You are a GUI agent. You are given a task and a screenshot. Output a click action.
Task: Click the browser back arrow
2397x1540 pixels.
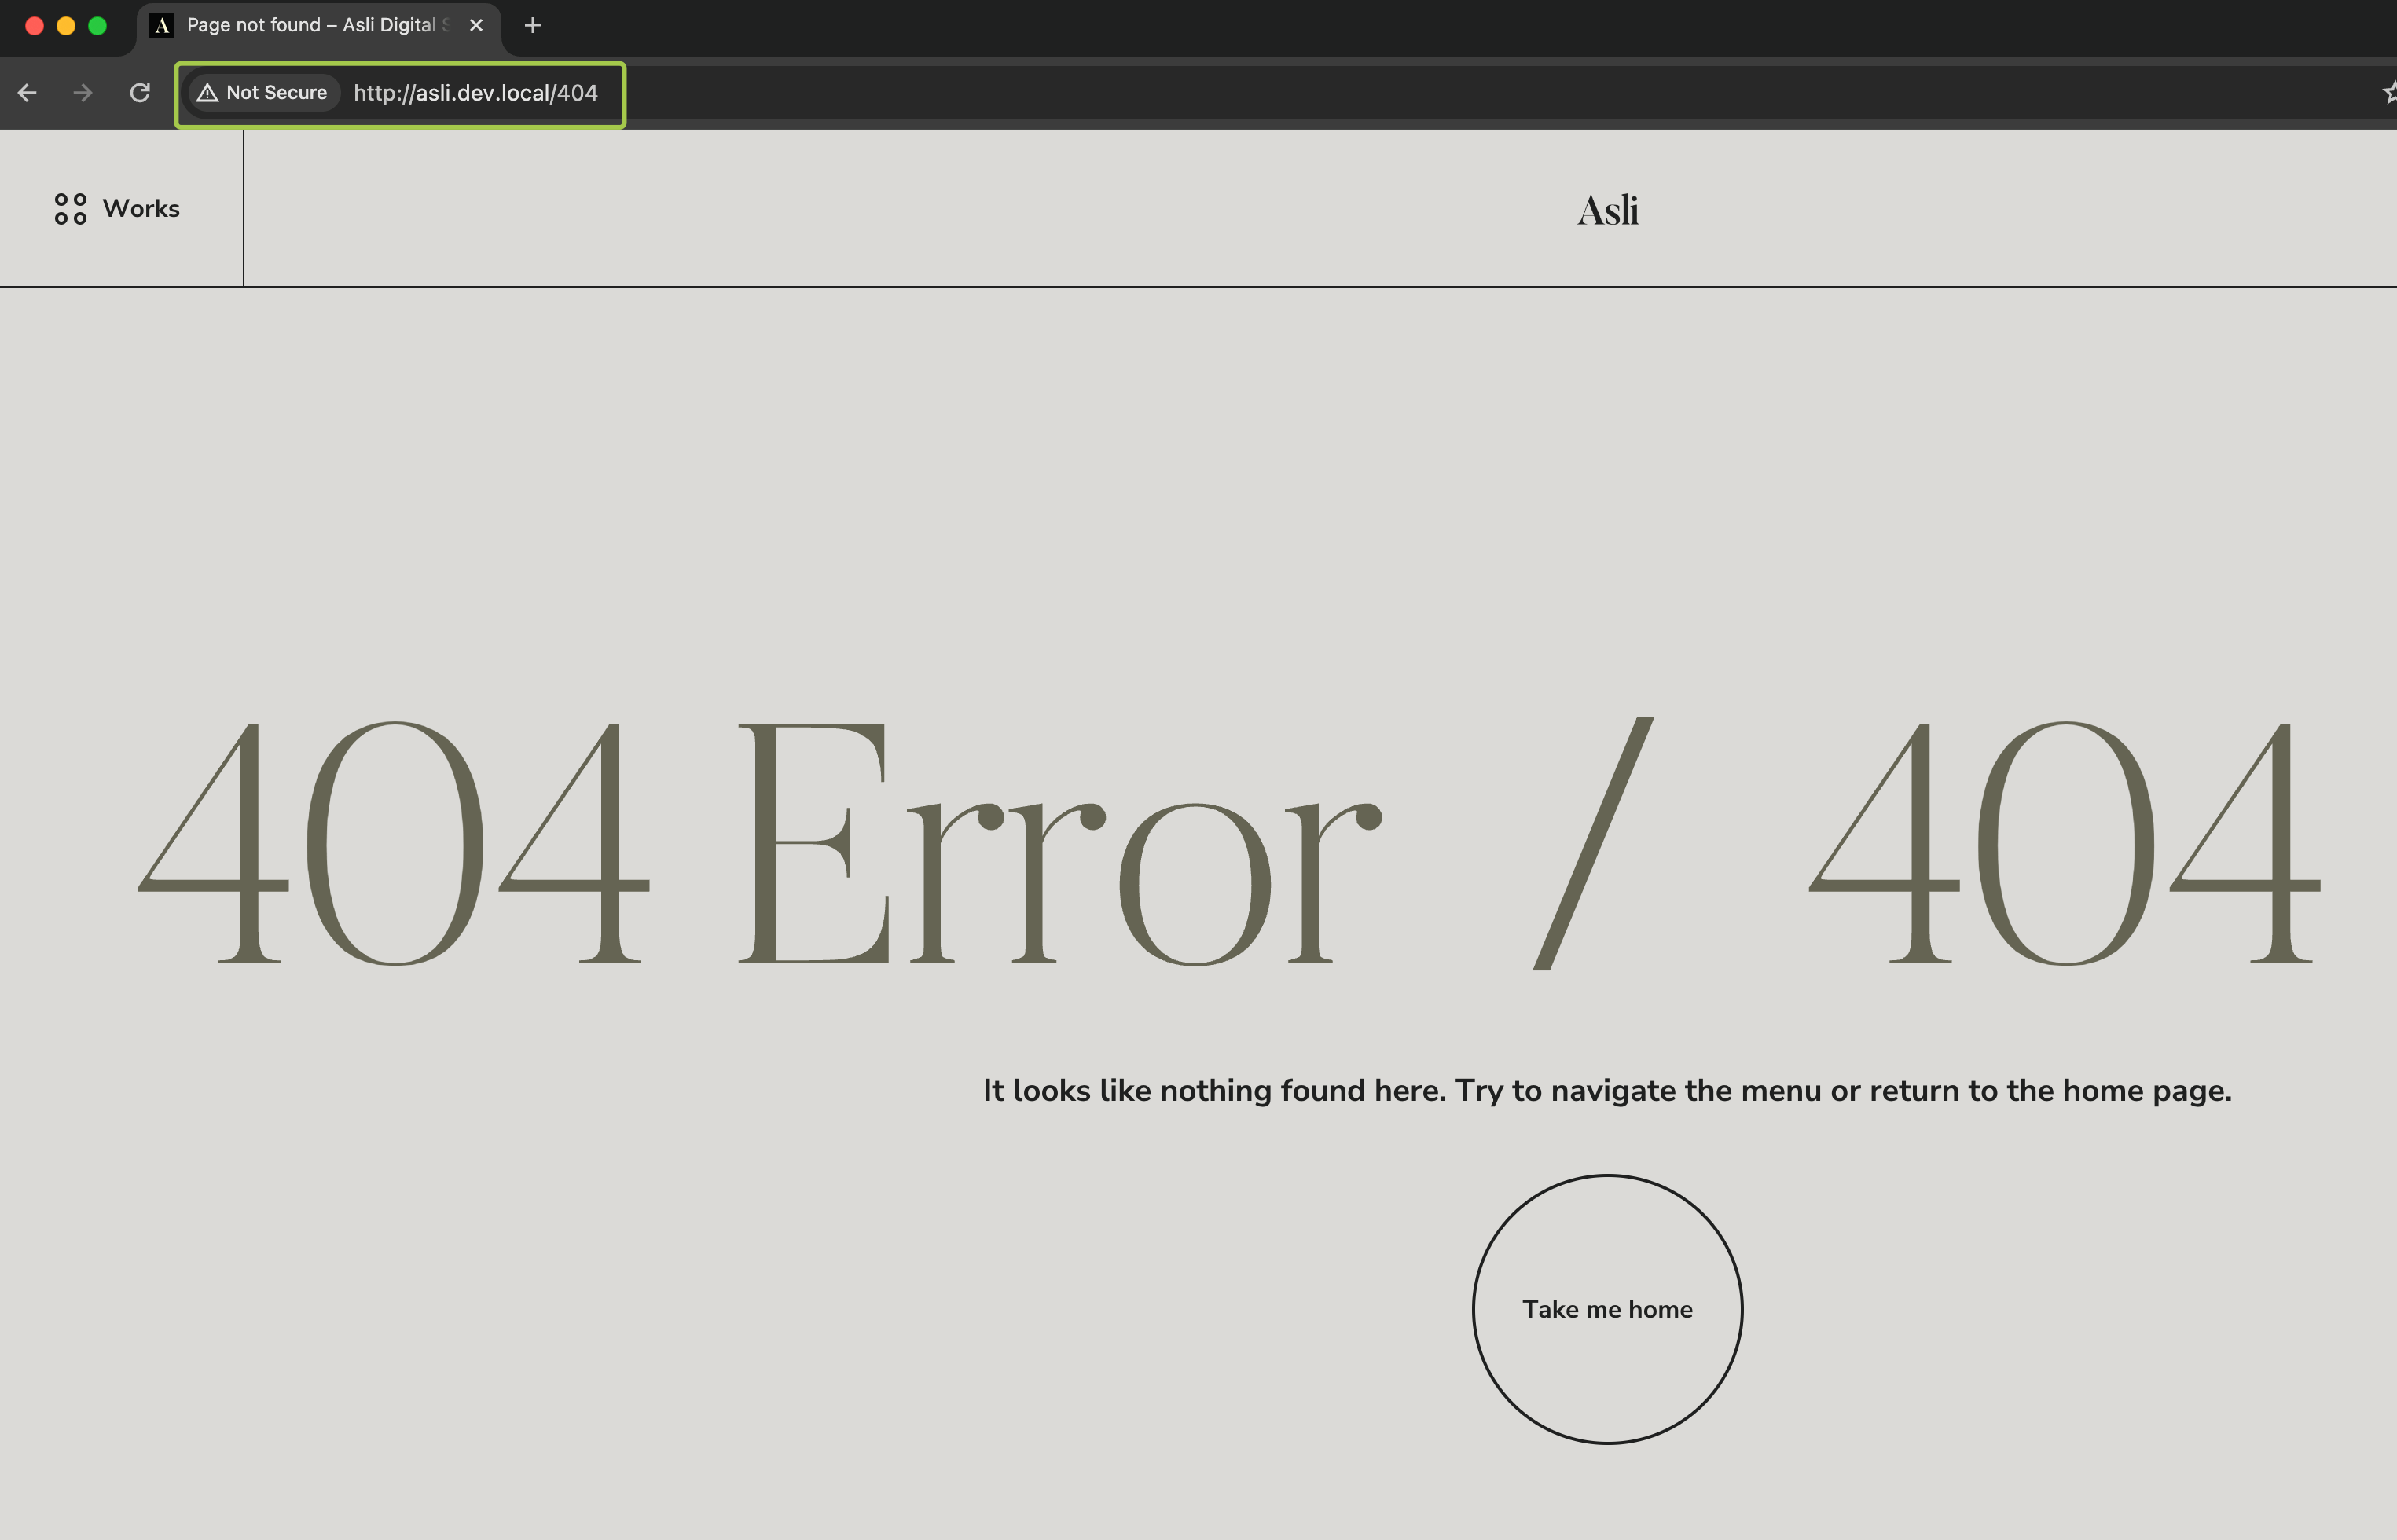[x=27, y=93]
